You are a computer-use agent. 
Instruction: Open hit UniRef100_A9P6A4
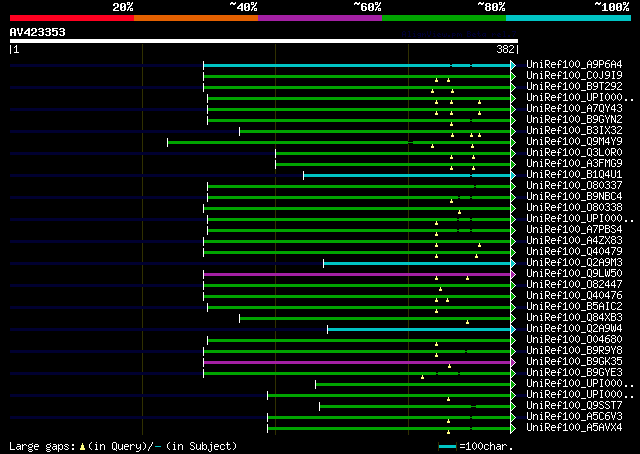tap(574, 65)
